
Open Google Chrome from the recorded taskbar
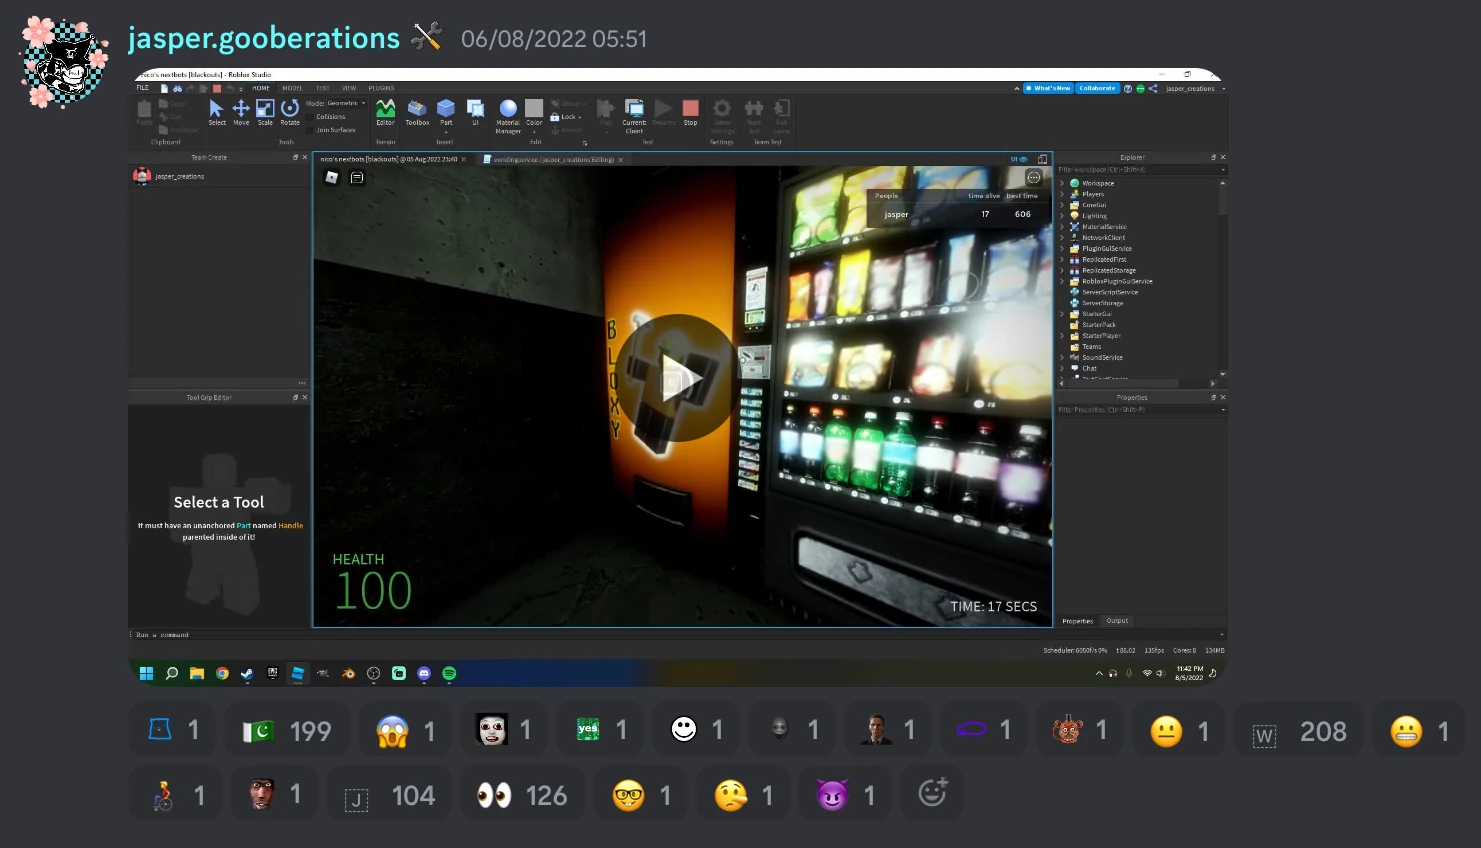[222, 674]
